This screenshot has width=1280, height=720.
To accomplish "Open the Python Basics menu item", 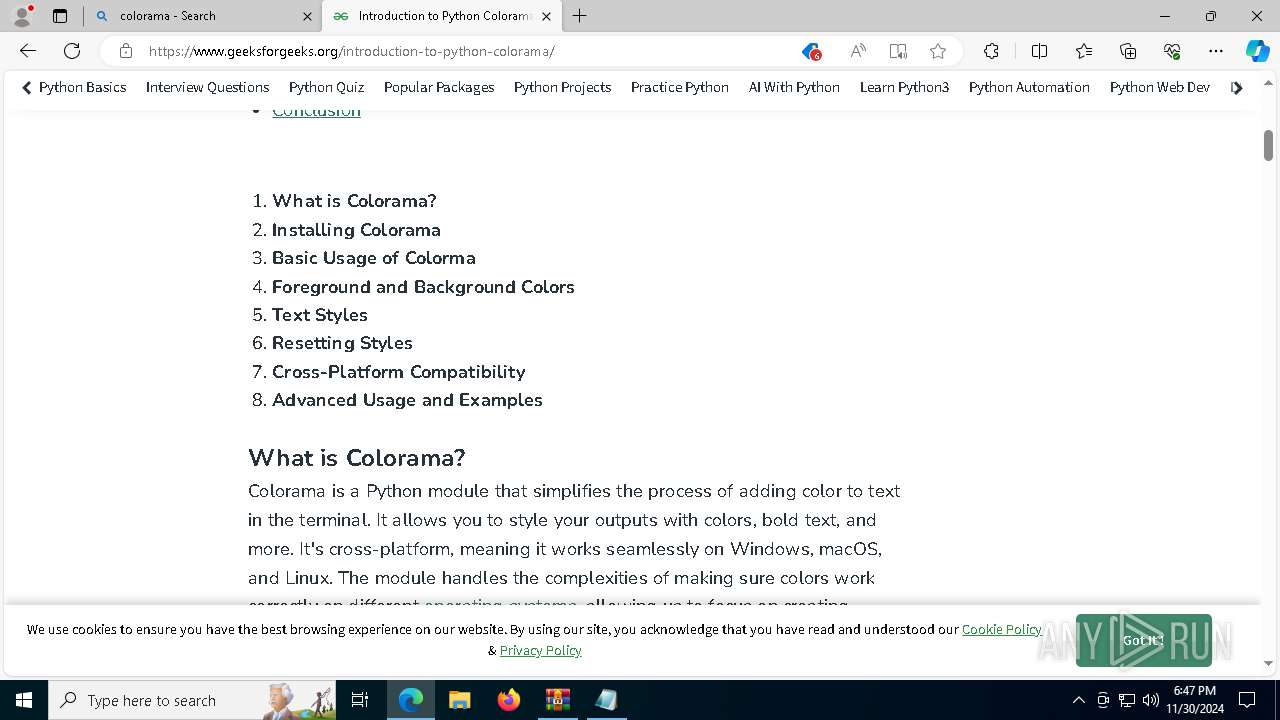I will (x=82, y=87).
